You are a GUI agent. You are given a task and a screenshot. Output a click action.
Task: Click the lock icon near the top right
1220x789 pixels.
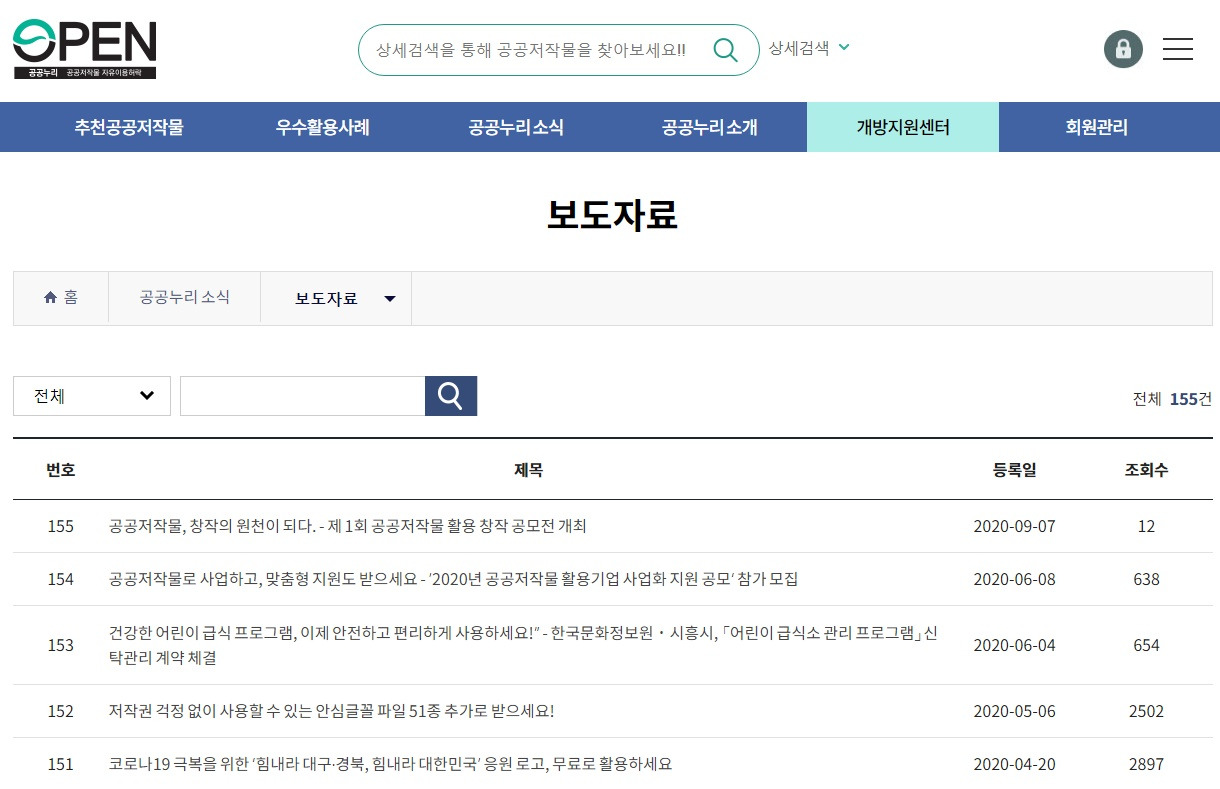pos(1123,48)
